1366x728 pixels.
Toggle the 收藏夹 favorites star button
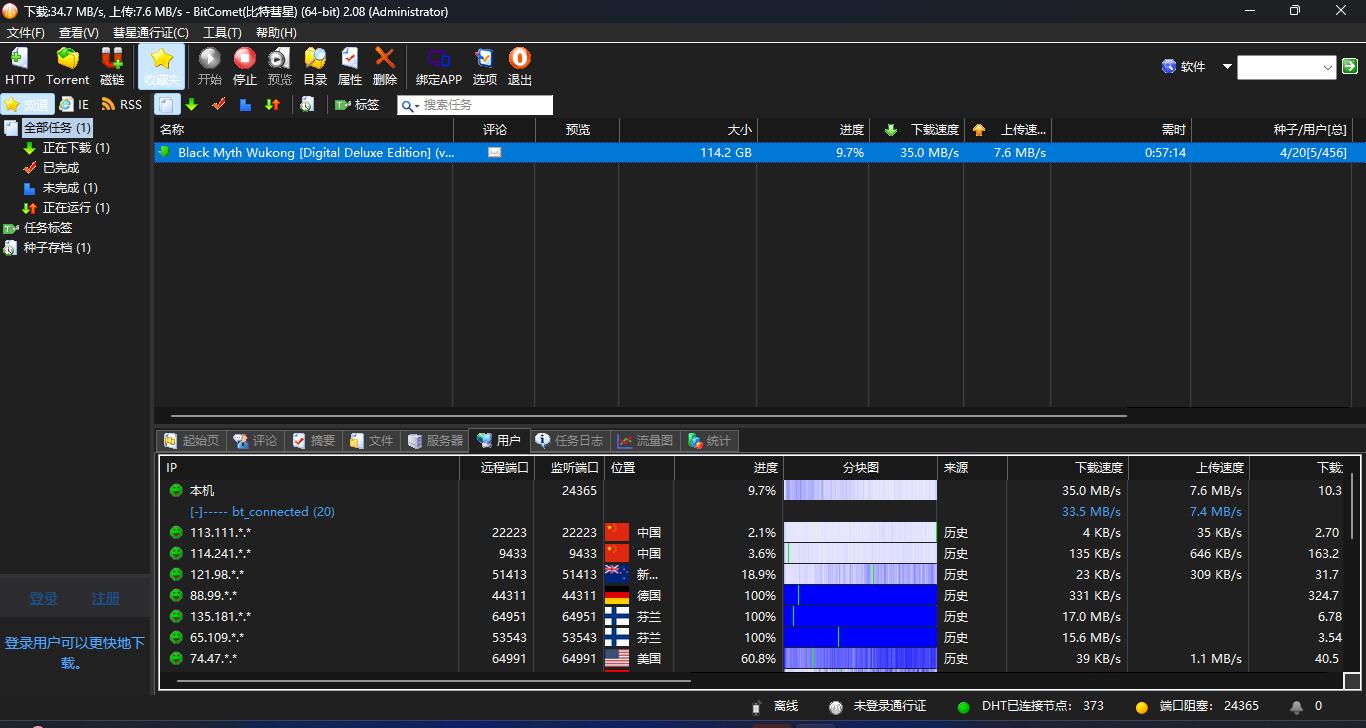161,66
